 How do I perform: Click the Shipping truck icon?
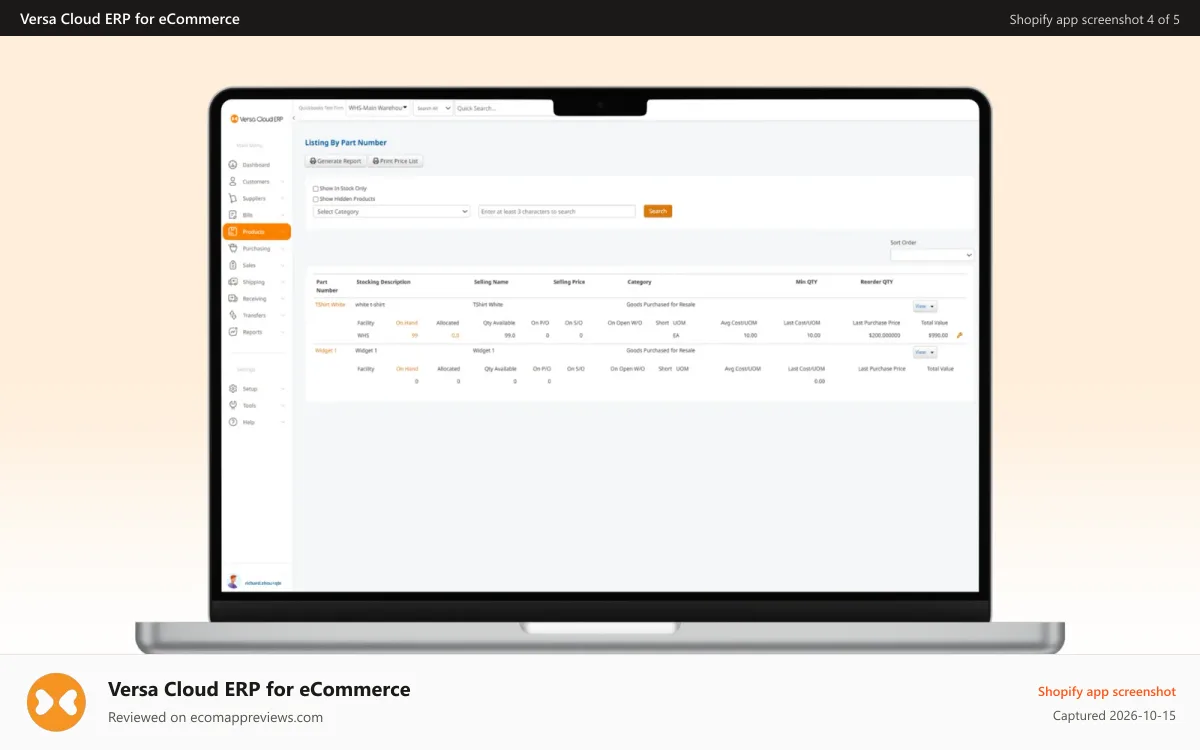coord(233,282)
